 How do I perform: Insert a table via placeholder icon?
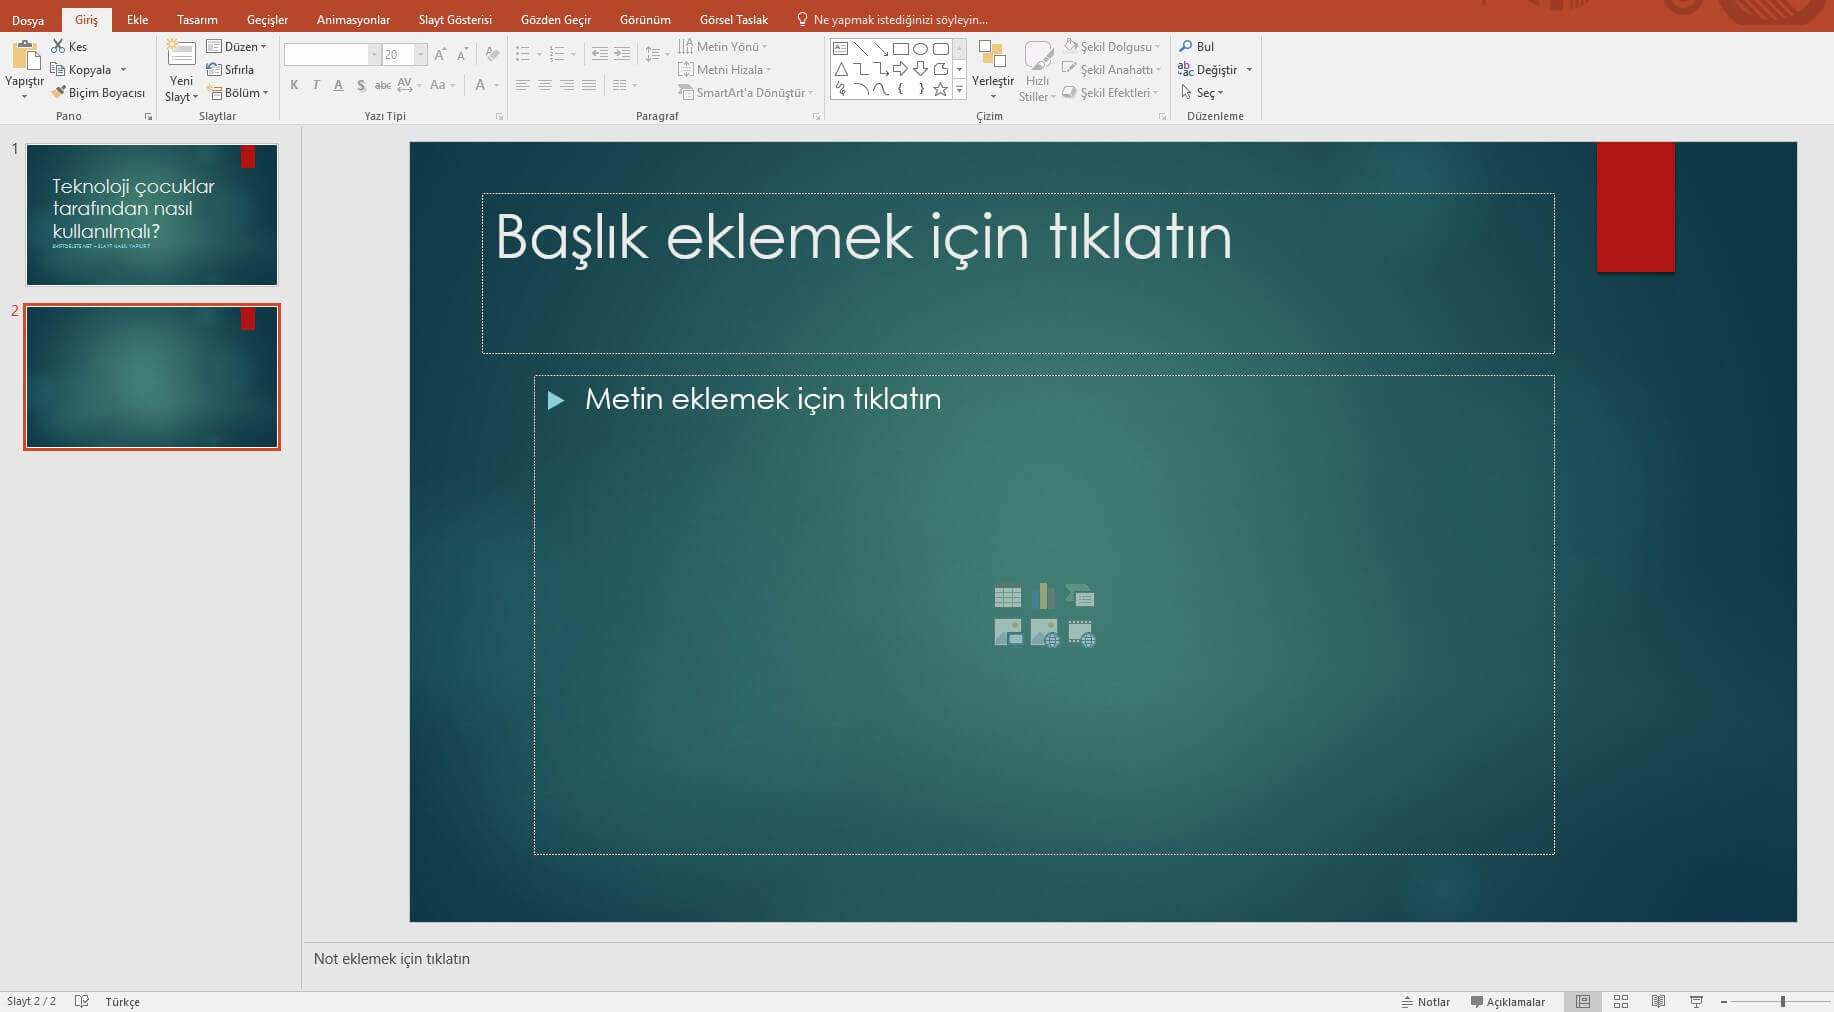pos(1008,596)
